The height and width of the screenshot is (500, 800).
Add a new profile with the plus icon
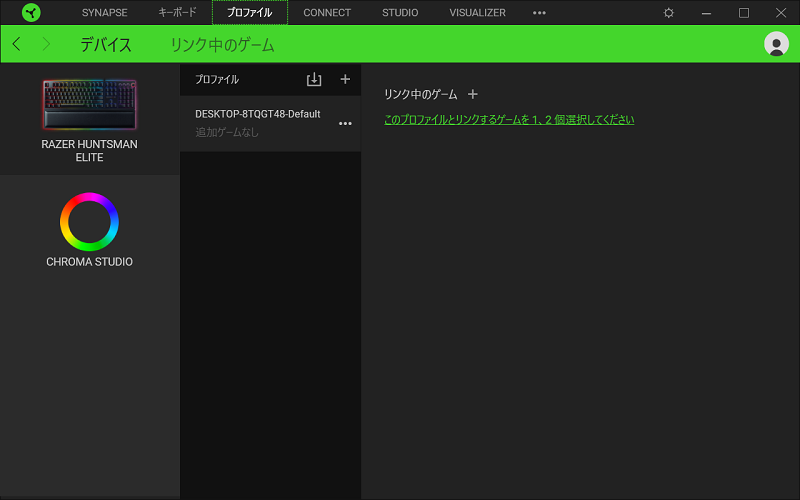(345, 79)
